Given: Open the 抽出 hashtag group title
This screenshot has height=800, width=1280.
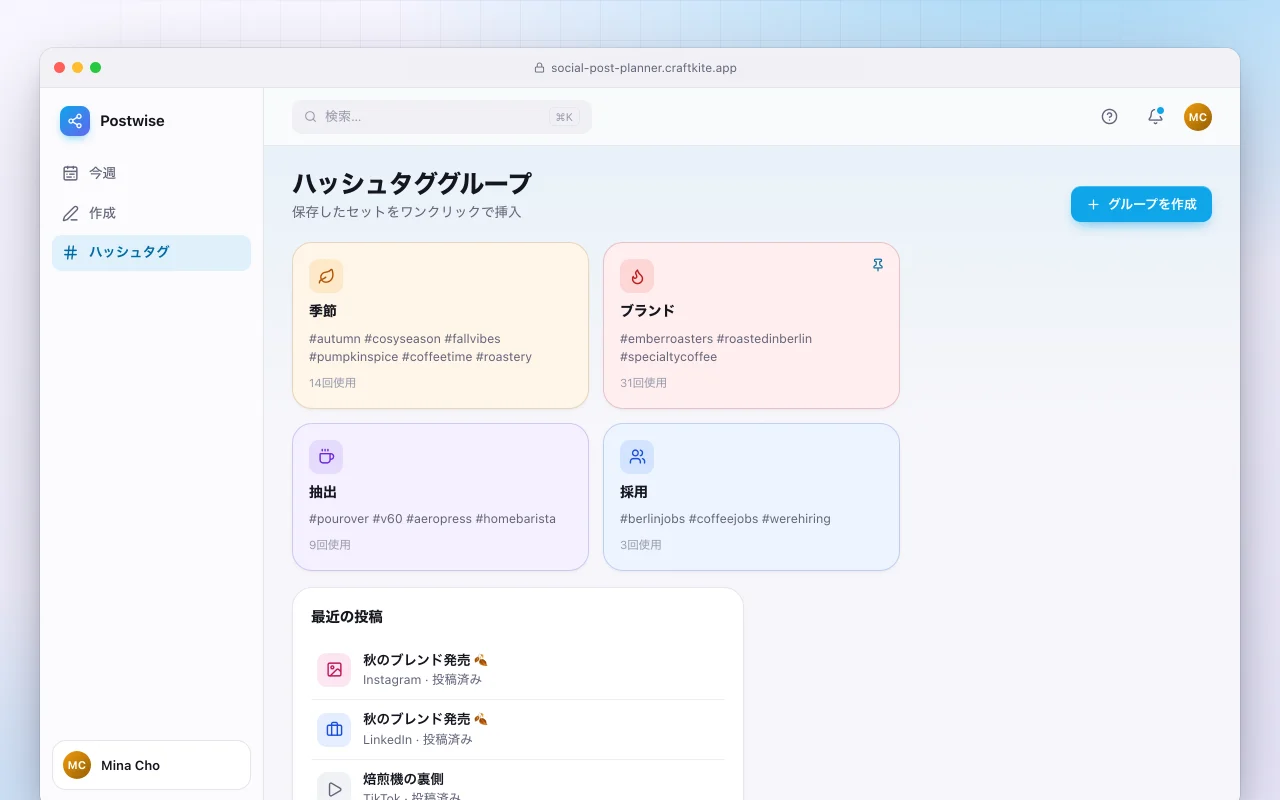Looking at the screenshot, I should tap(323, 492).
